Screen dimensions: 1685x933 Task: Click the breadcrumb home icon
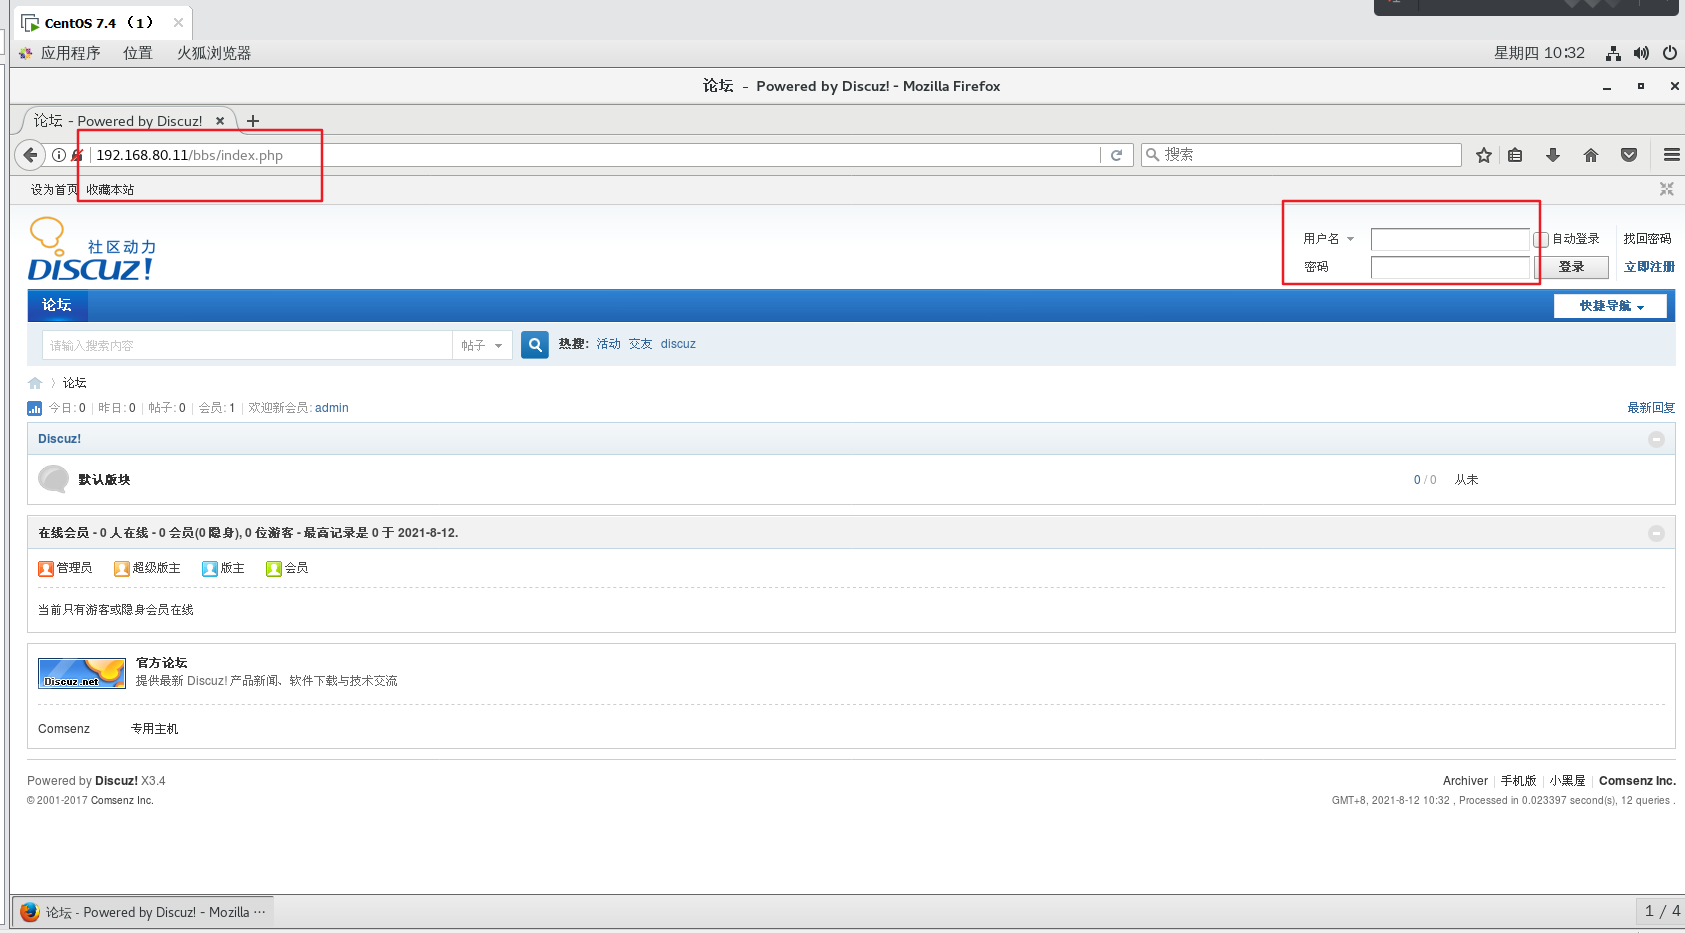click(x=35, y=383)
